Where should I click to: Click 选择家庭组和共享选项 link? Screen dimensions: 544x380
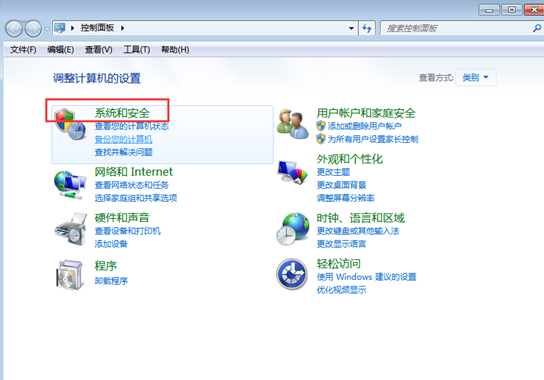click(136, 198)
